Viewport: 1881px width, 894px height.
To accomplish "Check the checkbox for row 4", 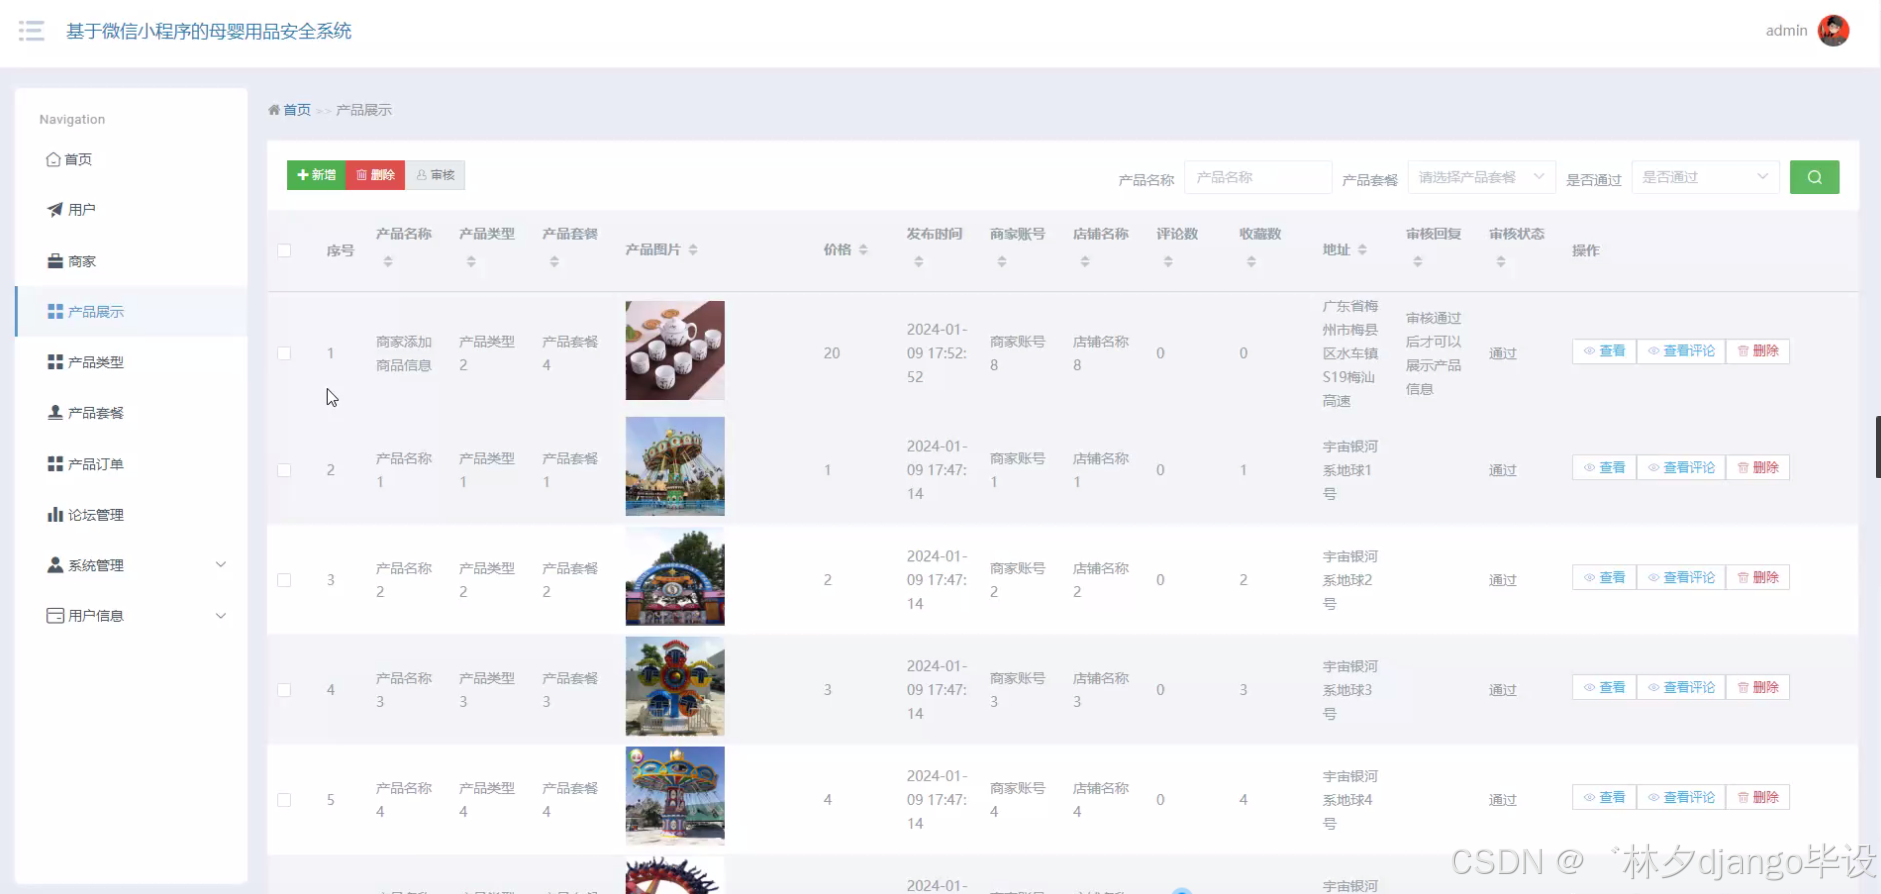I will (284, 690).
